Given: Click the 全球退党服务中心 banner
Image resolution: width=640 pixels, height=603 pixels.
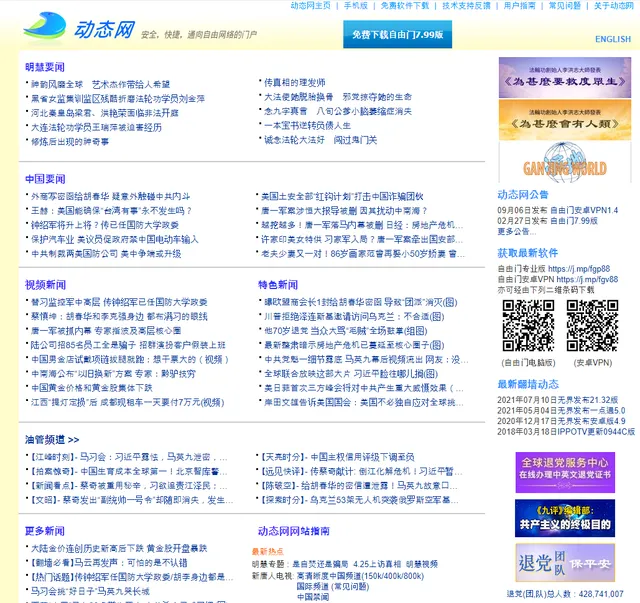Looking at the screenshot, I should (565, 472).
